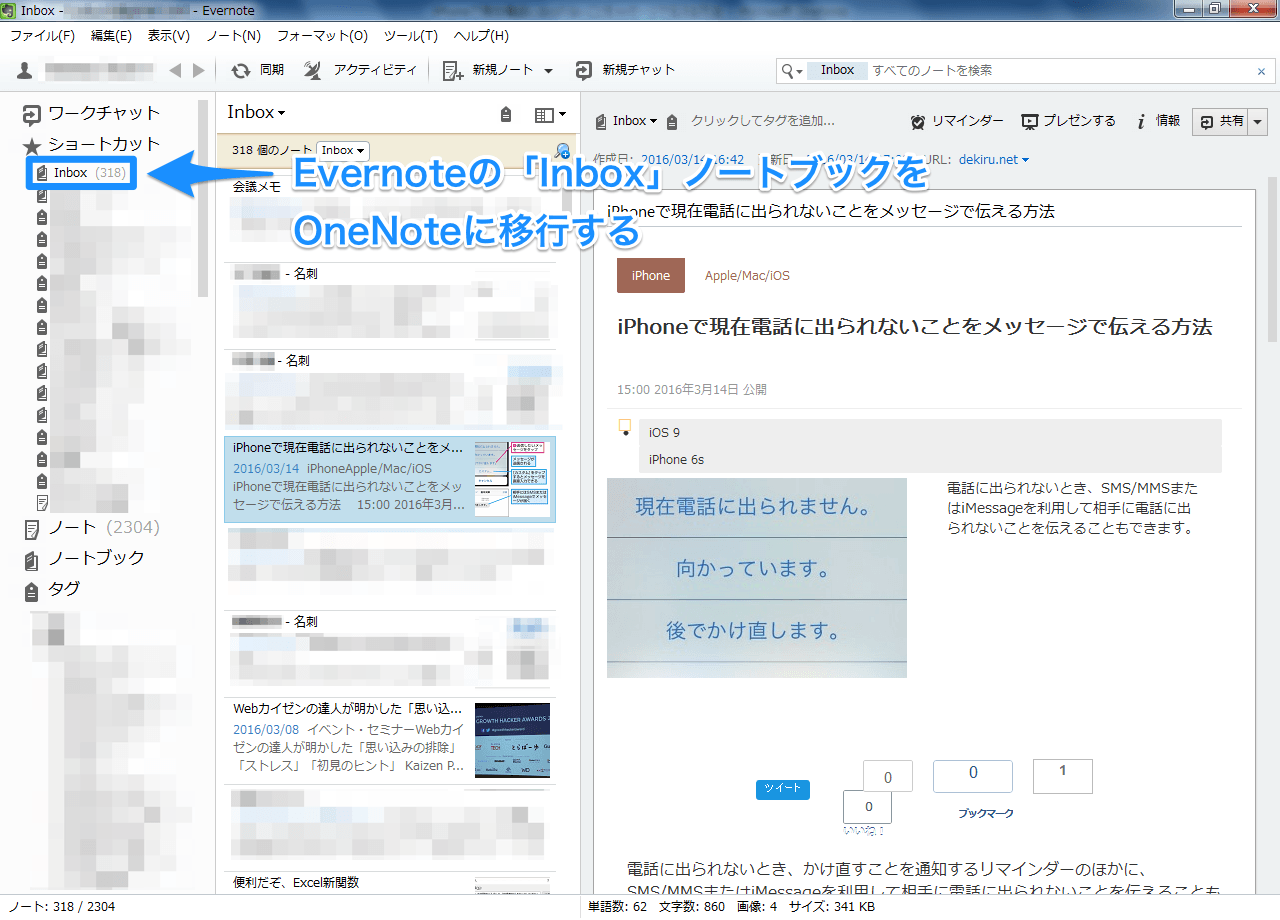Click the brown iPhone category tag

tap(651, 275)
